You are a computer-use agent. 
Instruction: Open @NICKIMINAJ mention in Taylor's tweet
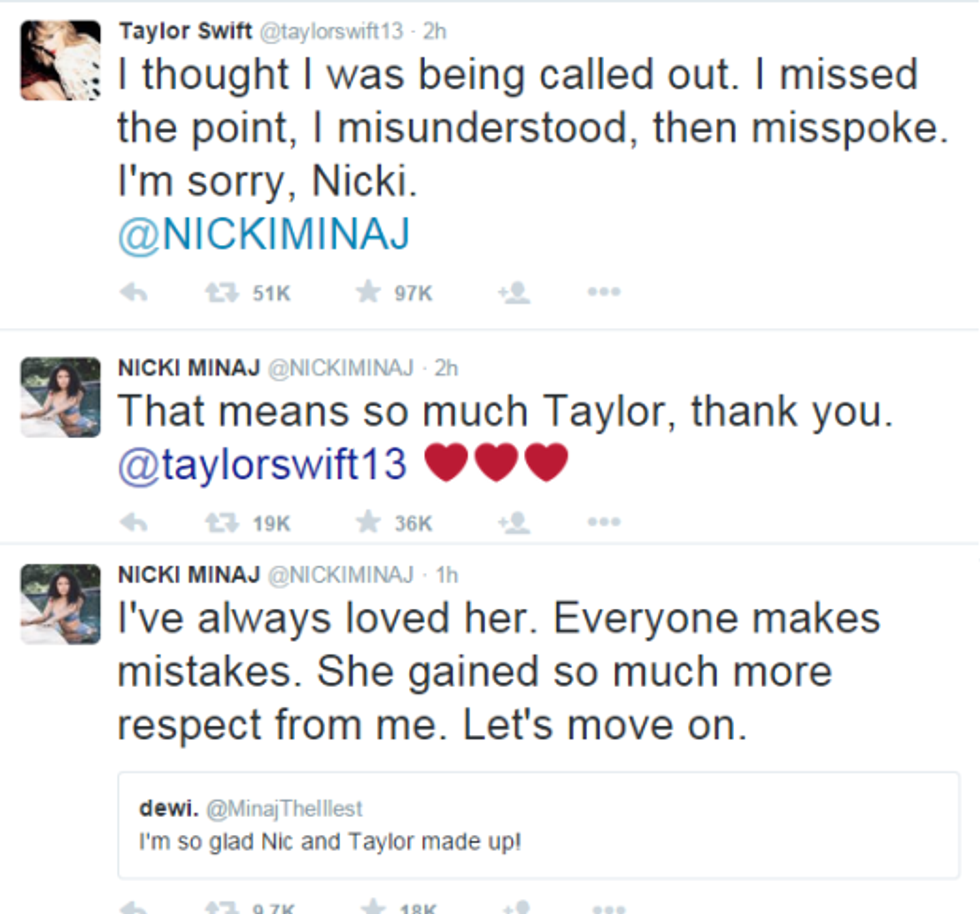click(x=264, y=236)
